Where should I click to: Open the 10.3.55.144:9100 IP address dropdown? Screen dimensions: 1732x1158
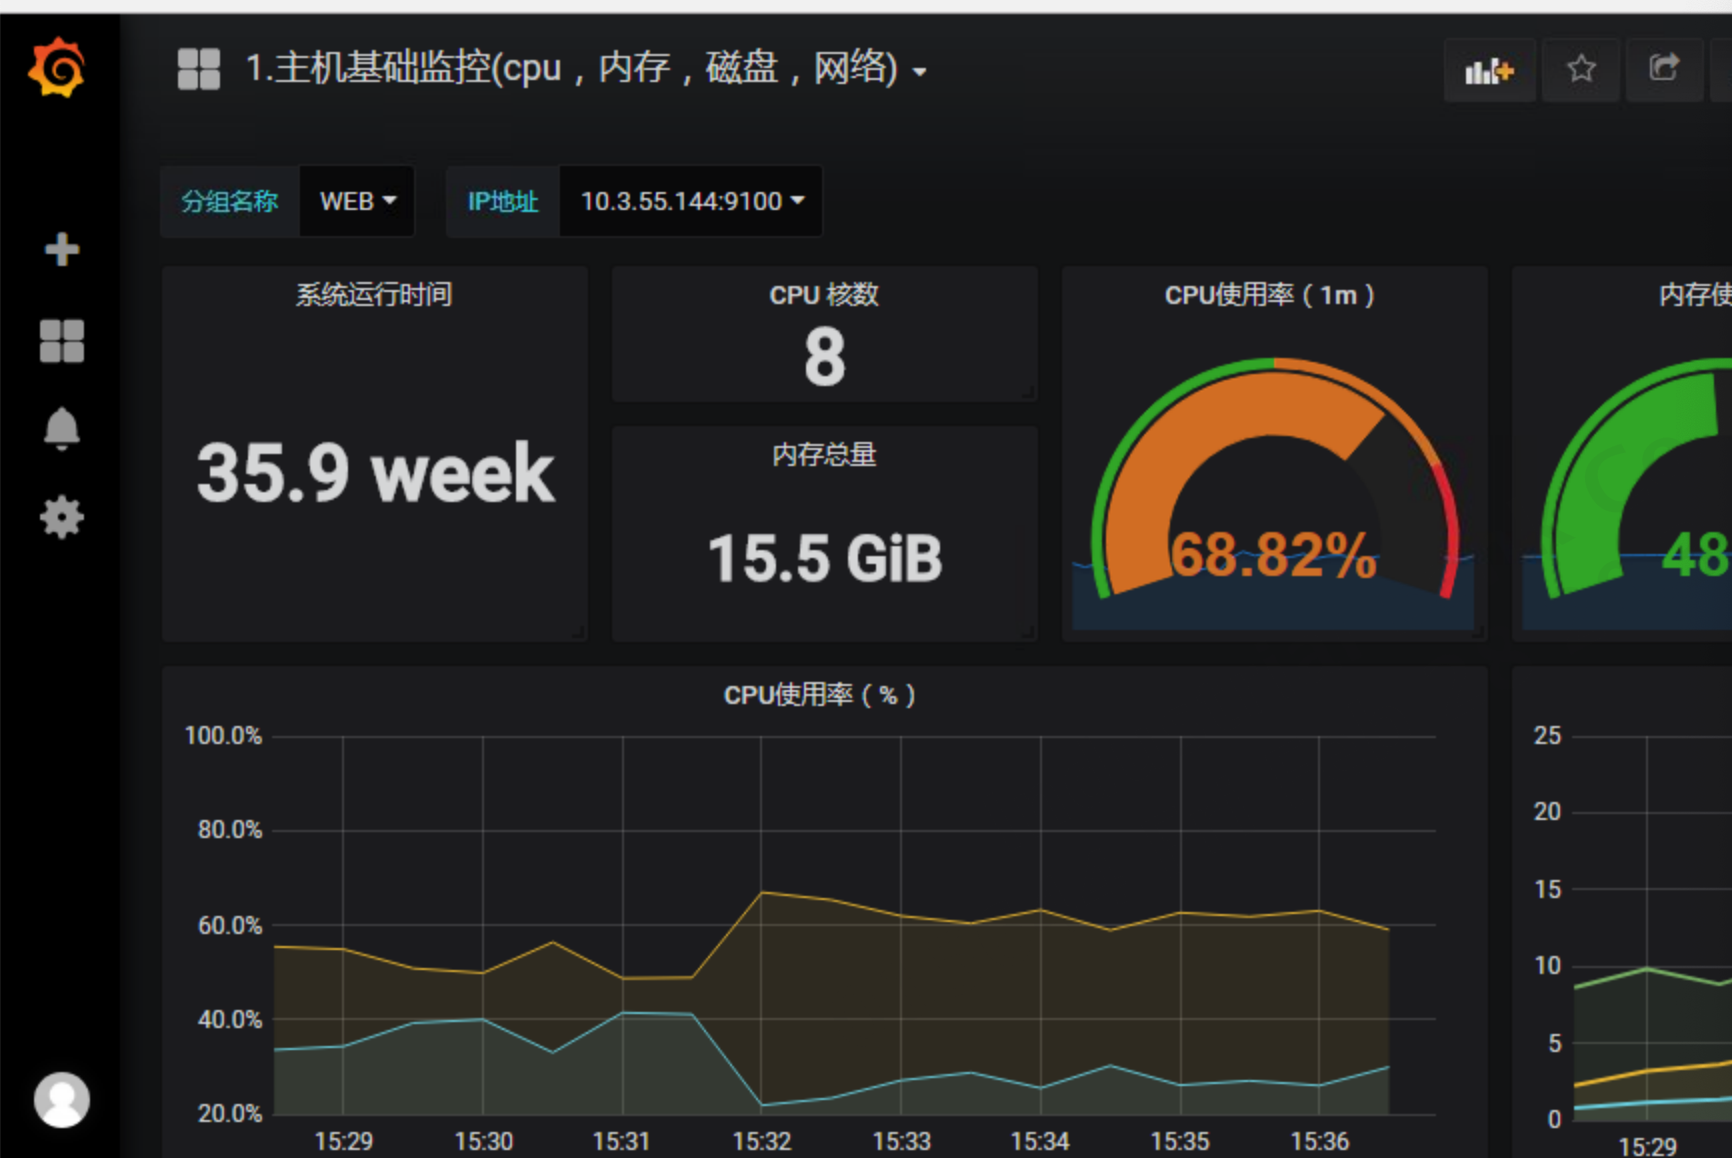[691, 201]
